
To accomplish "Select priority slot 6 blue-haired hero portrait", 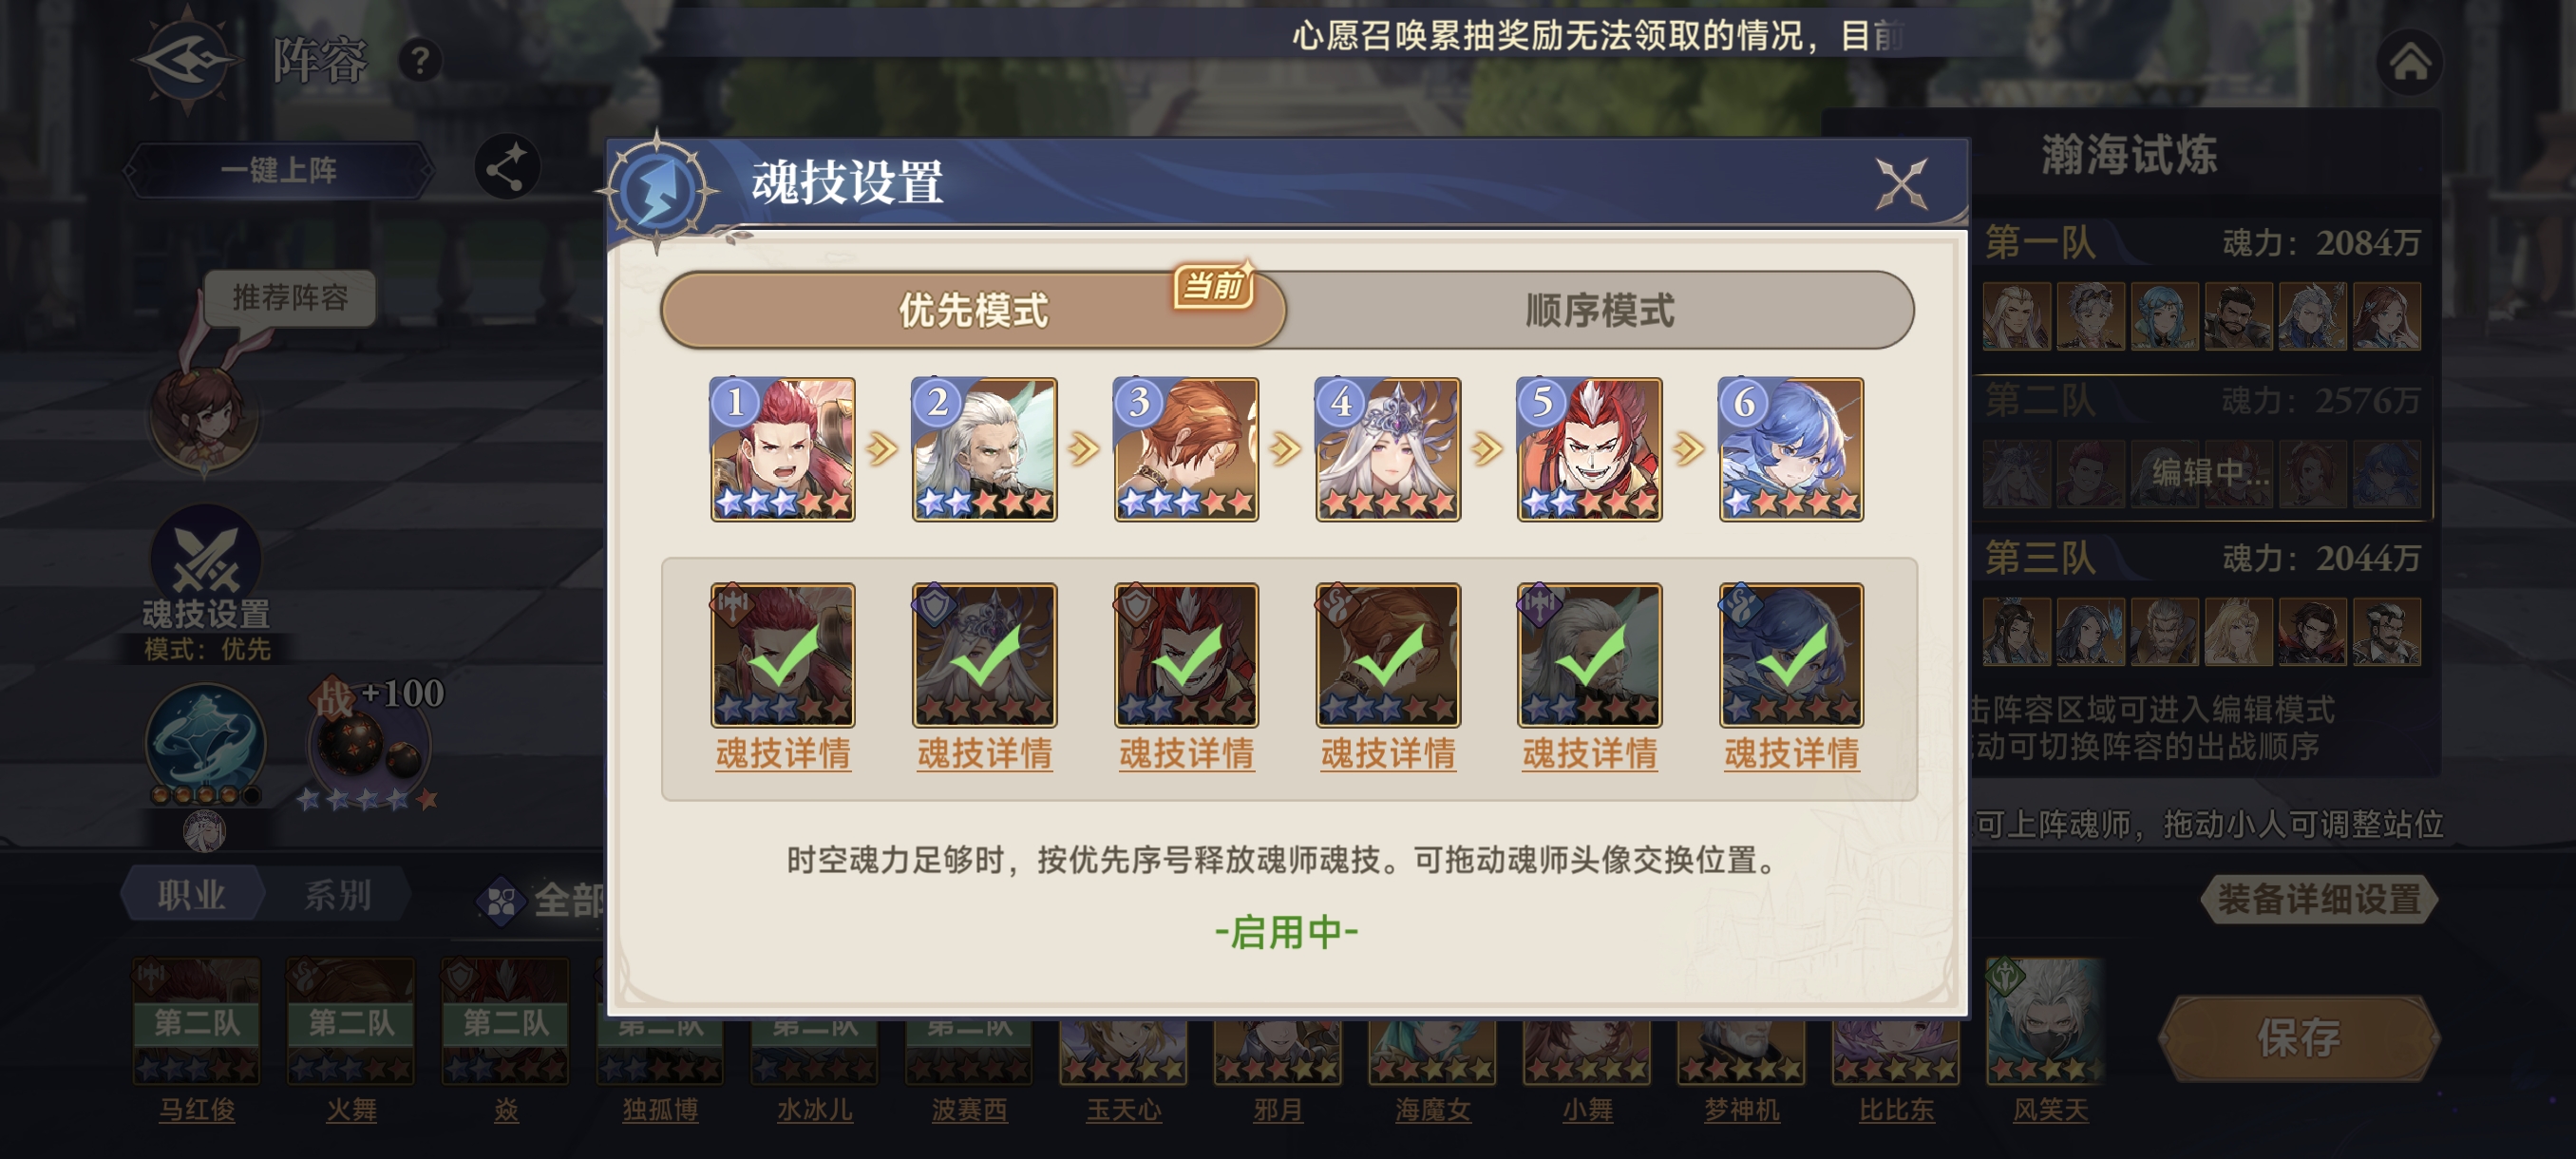I will (x=1791, y=449).
